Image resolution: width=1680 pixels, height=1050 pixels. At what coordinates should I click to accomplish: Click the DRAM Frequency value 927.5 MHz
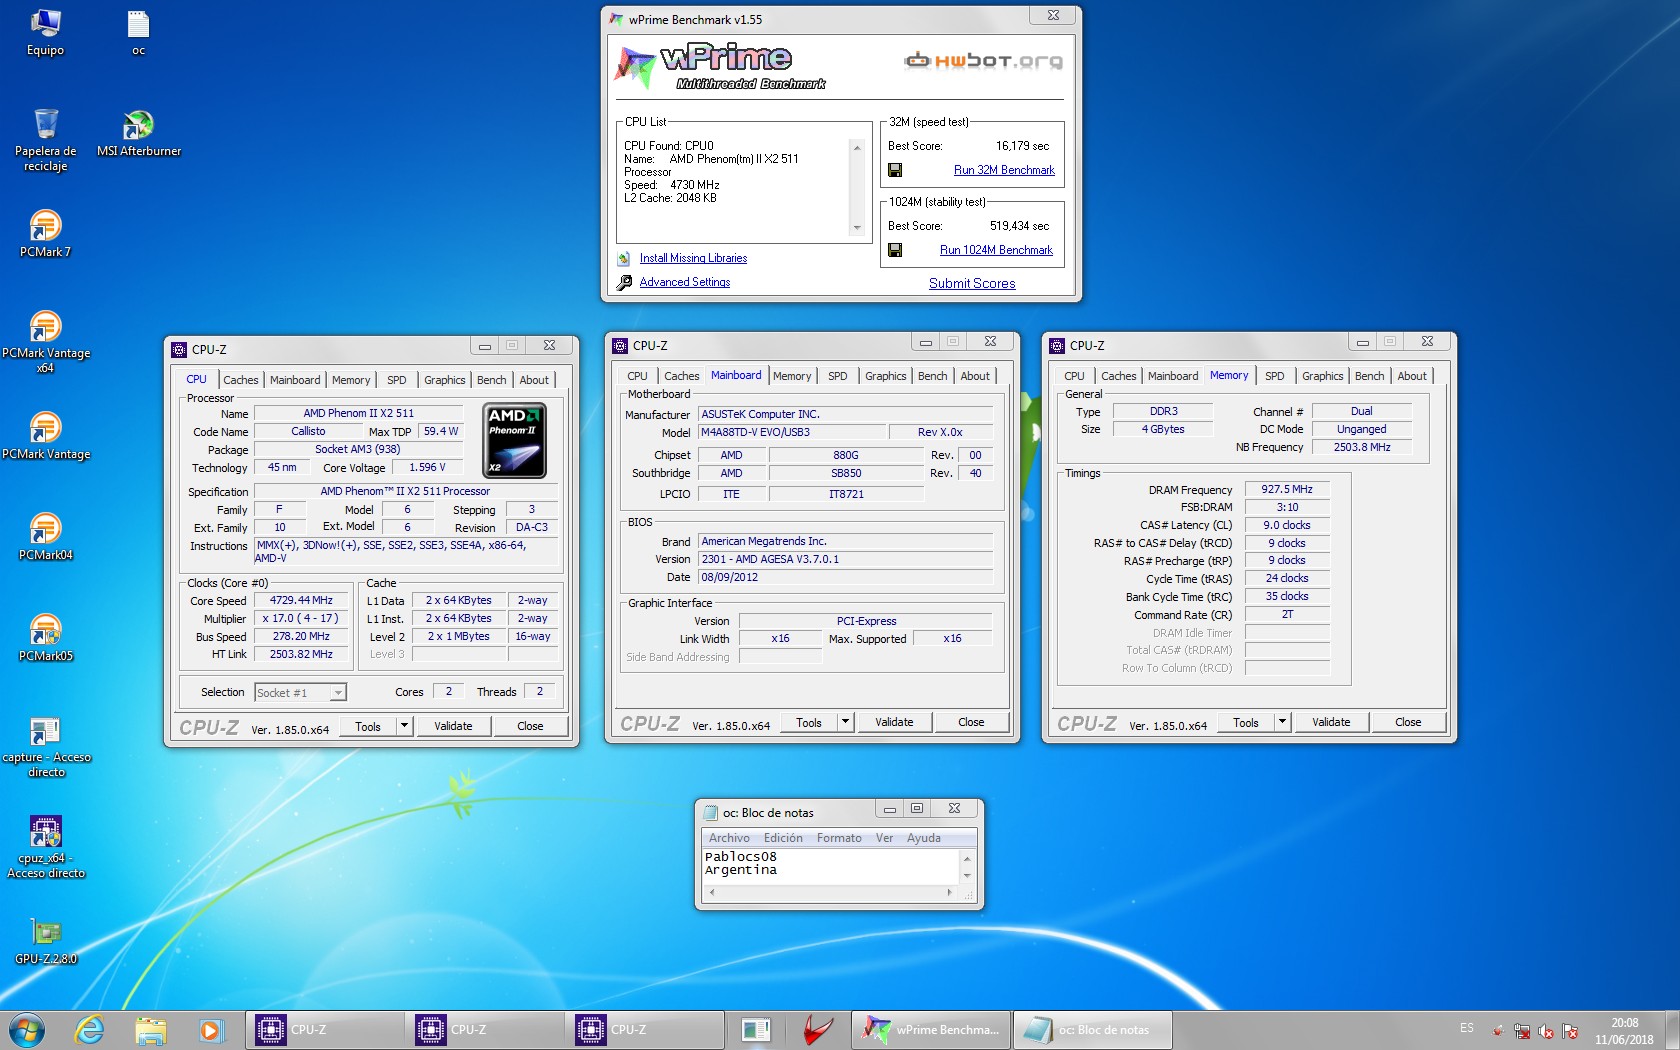click(x=1287, y=489)
